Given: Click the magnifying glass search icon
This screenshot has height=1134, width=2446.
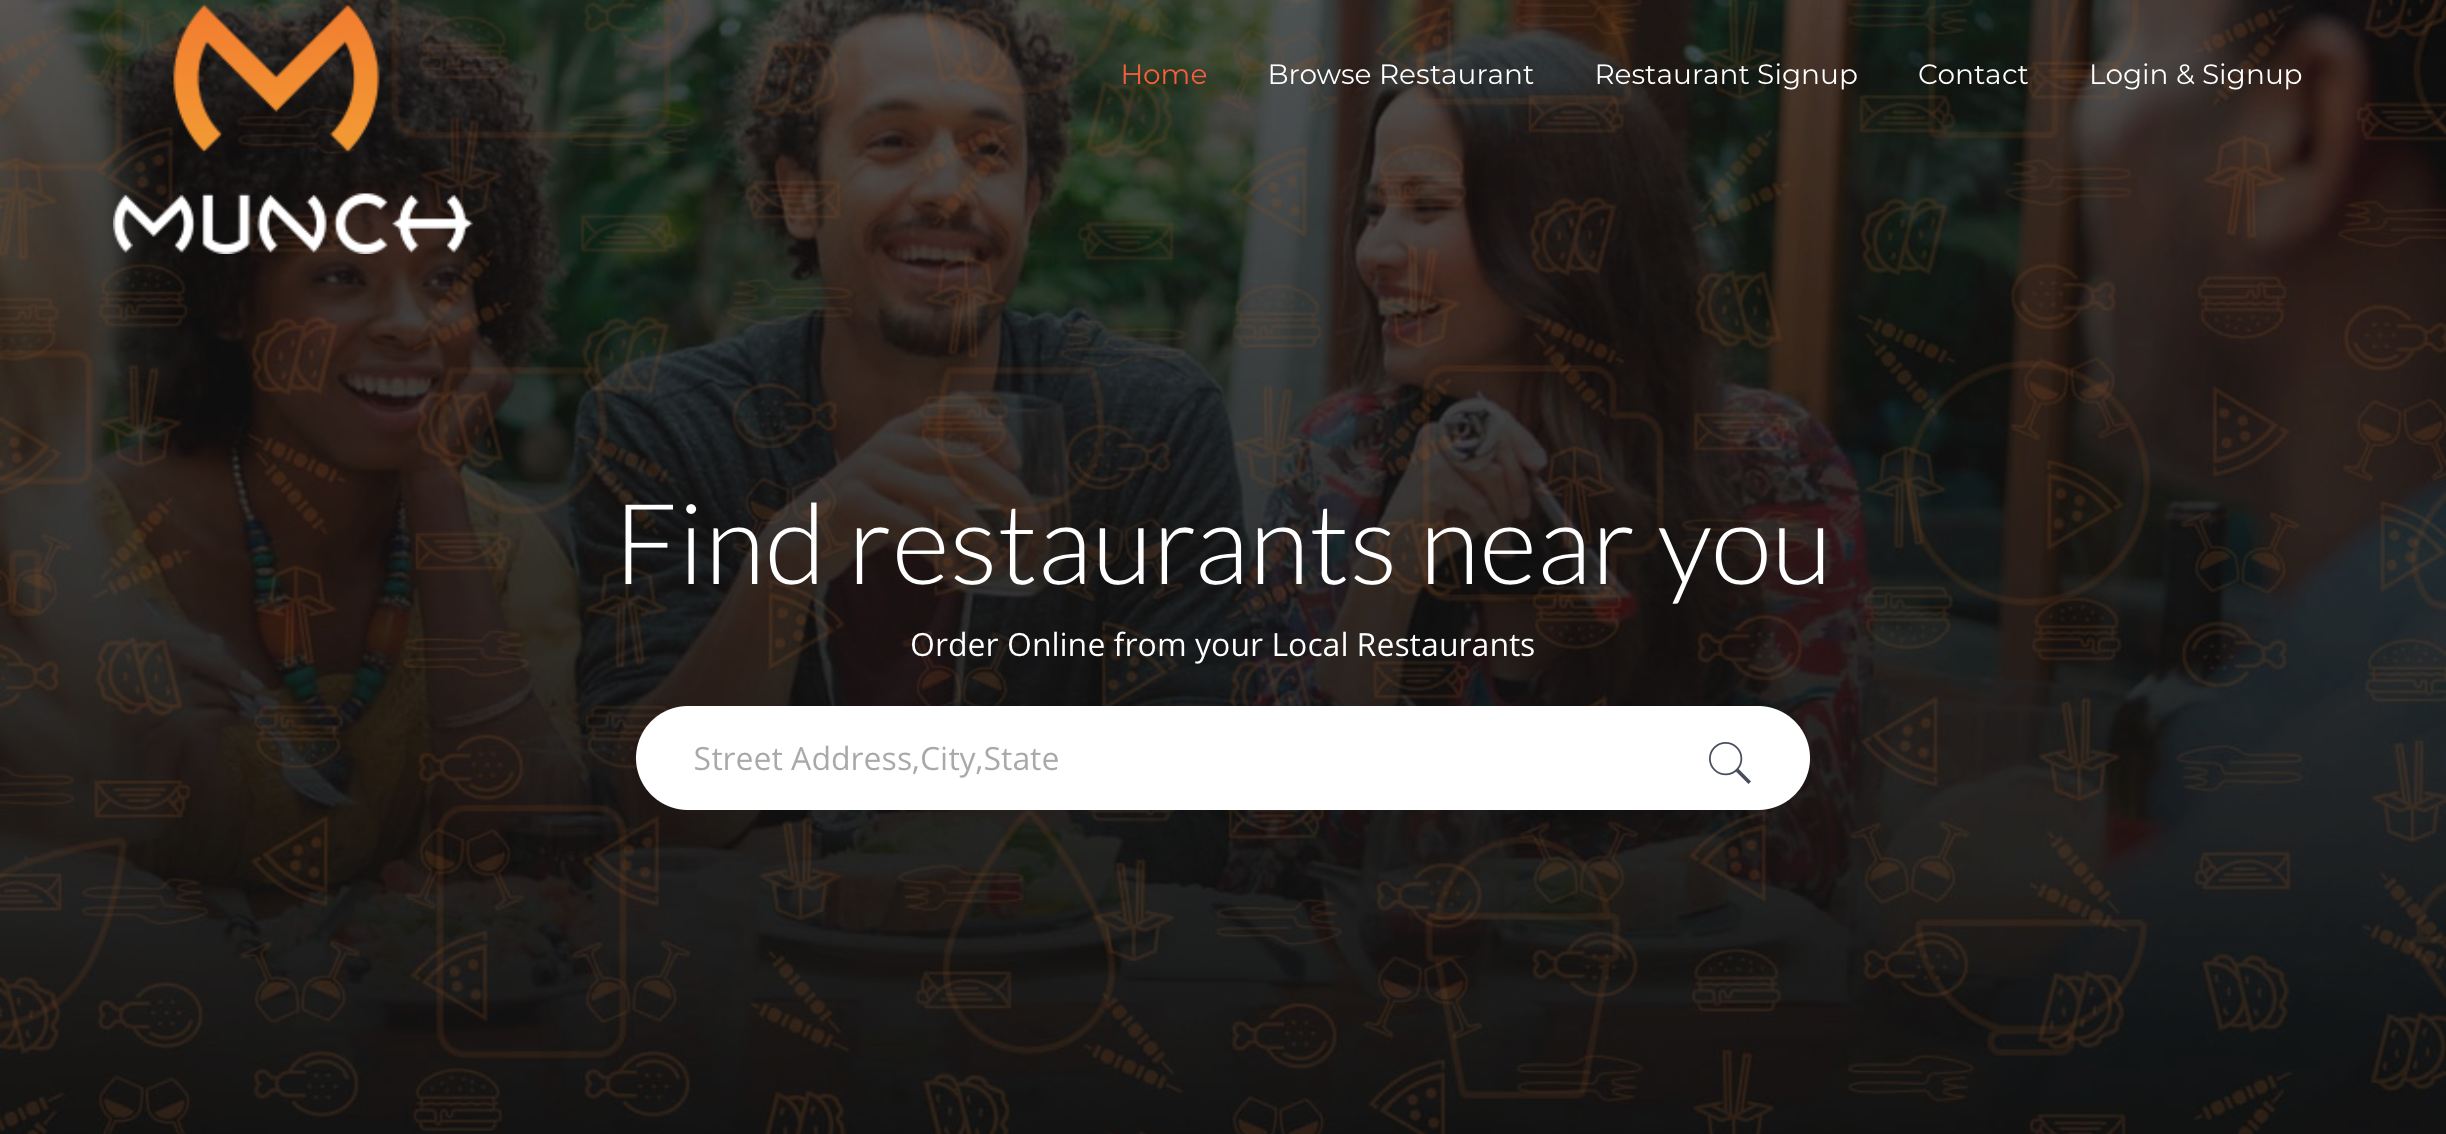Looking at the screenshot, I should pyautogui.click(x=1729, y=762).
